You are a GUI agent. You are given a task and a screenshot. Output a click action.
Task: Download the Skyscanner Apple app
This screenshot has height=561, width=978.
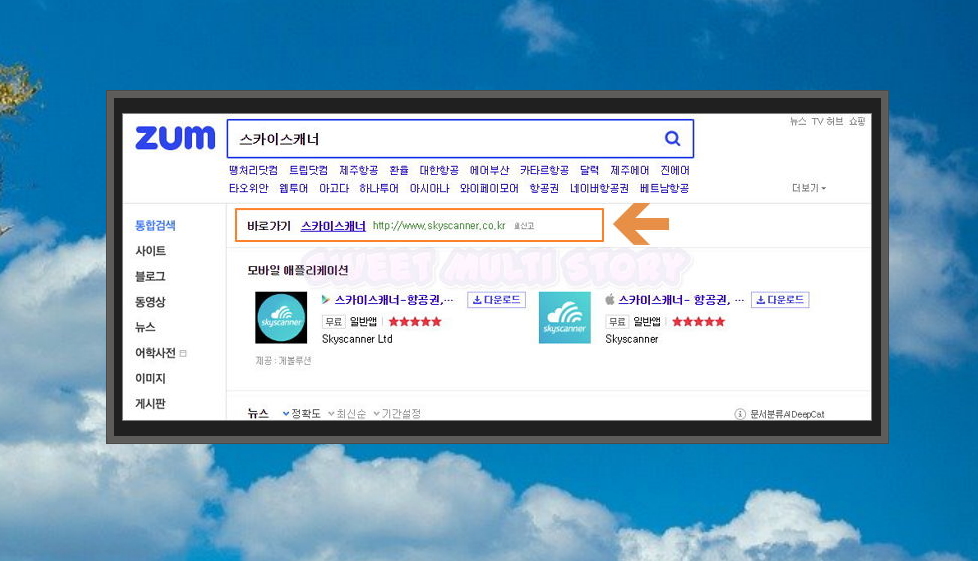tap(780, 300)
